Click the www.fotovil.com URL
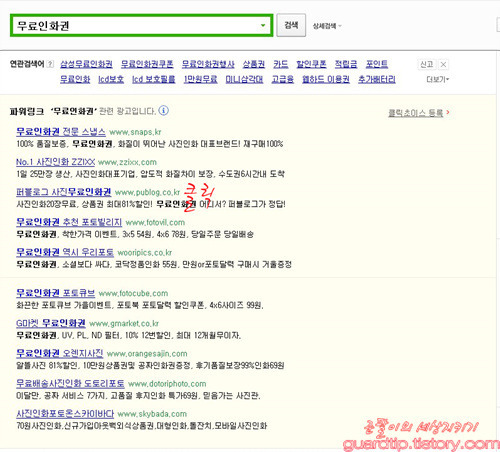The width and height of the screenshot is (500, 452). [x=155, y=222]
